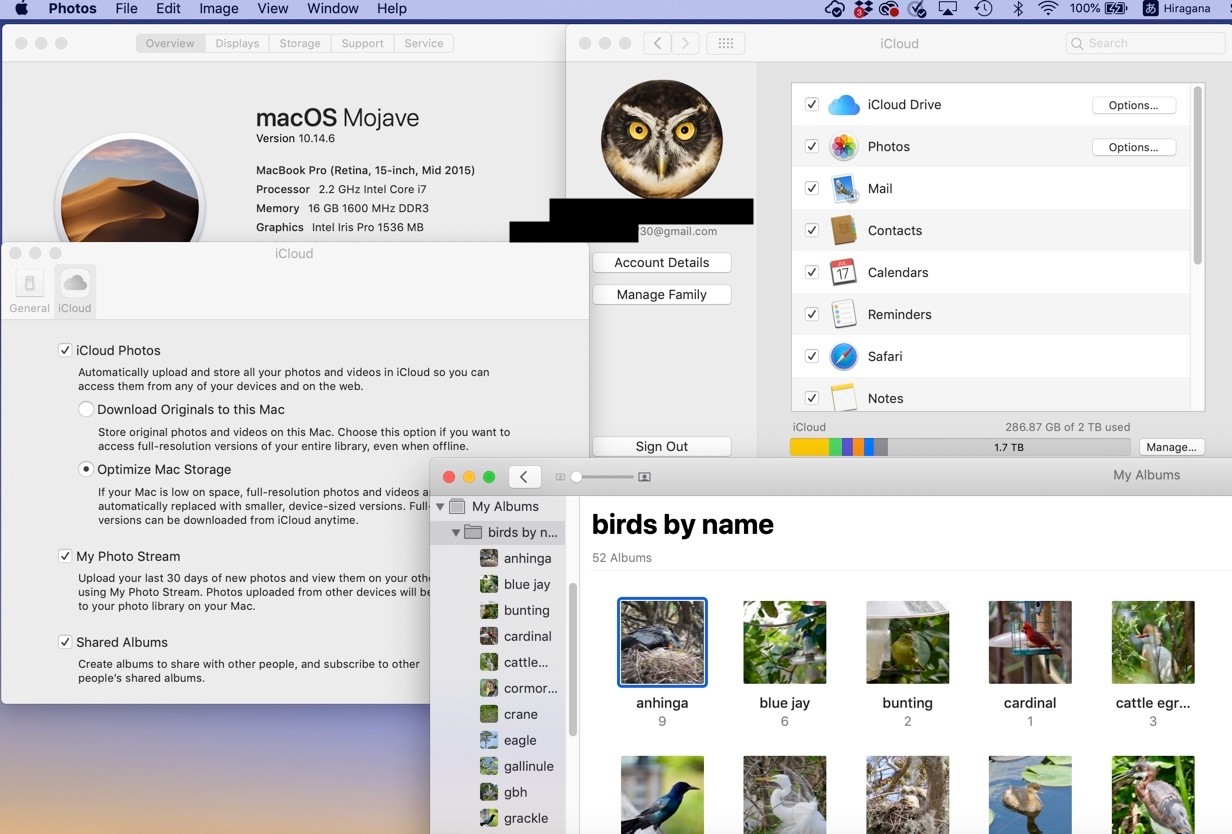Toggle the Shared Albums checkbox
1232x834 pixels.
[x=65, y=642]
